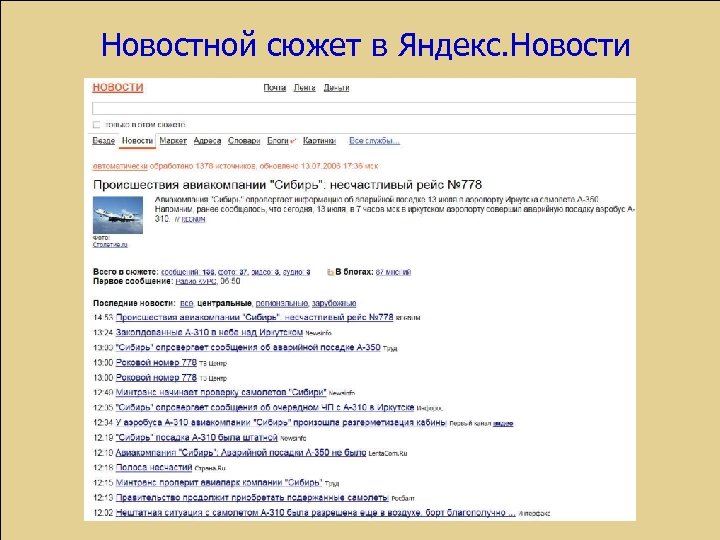Screen dimensions: 720x540
Task: Open the Деньги link in header
Action: tap(336, 88)
